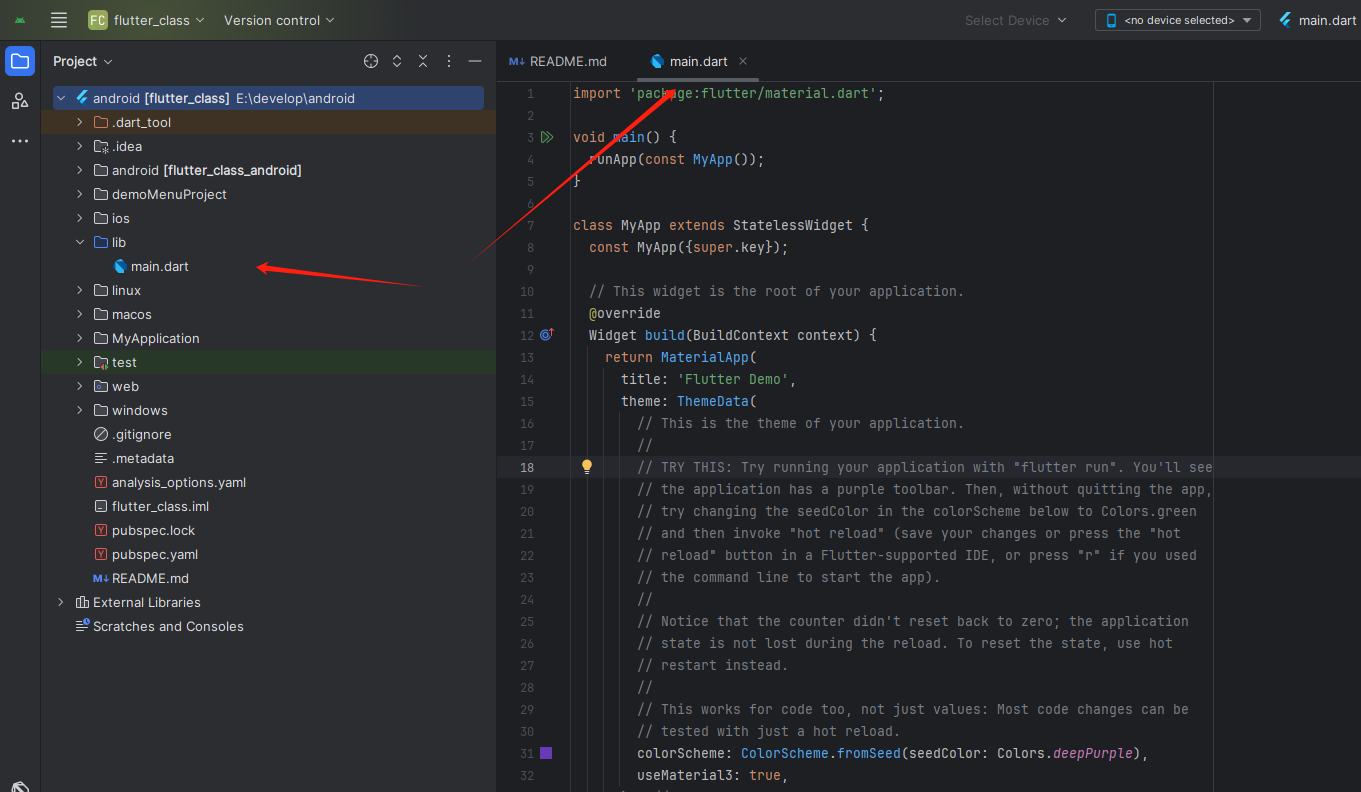This screenshot has width=1361, height=792.
Task: Open Project panel options kebab menu
Action: [449, 61]
